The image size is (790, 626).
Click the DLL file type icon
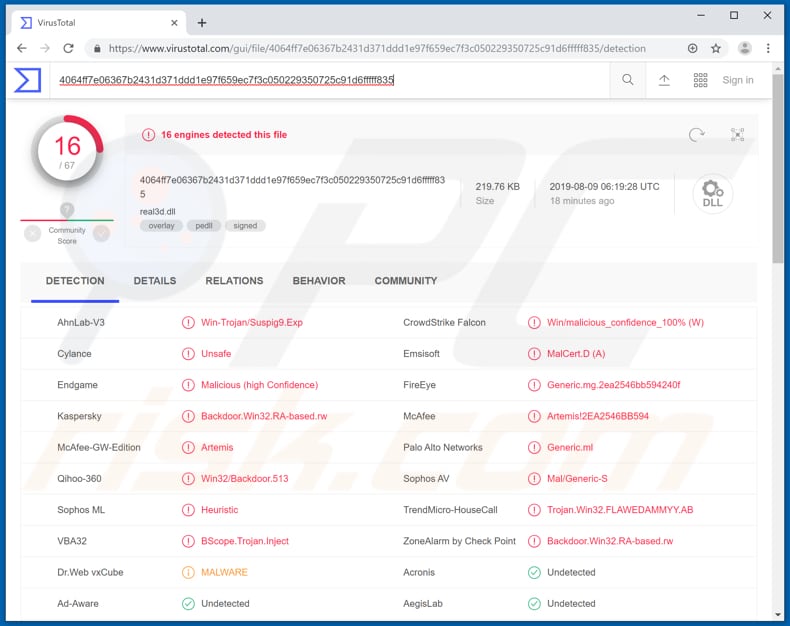(x=712, y=194)
